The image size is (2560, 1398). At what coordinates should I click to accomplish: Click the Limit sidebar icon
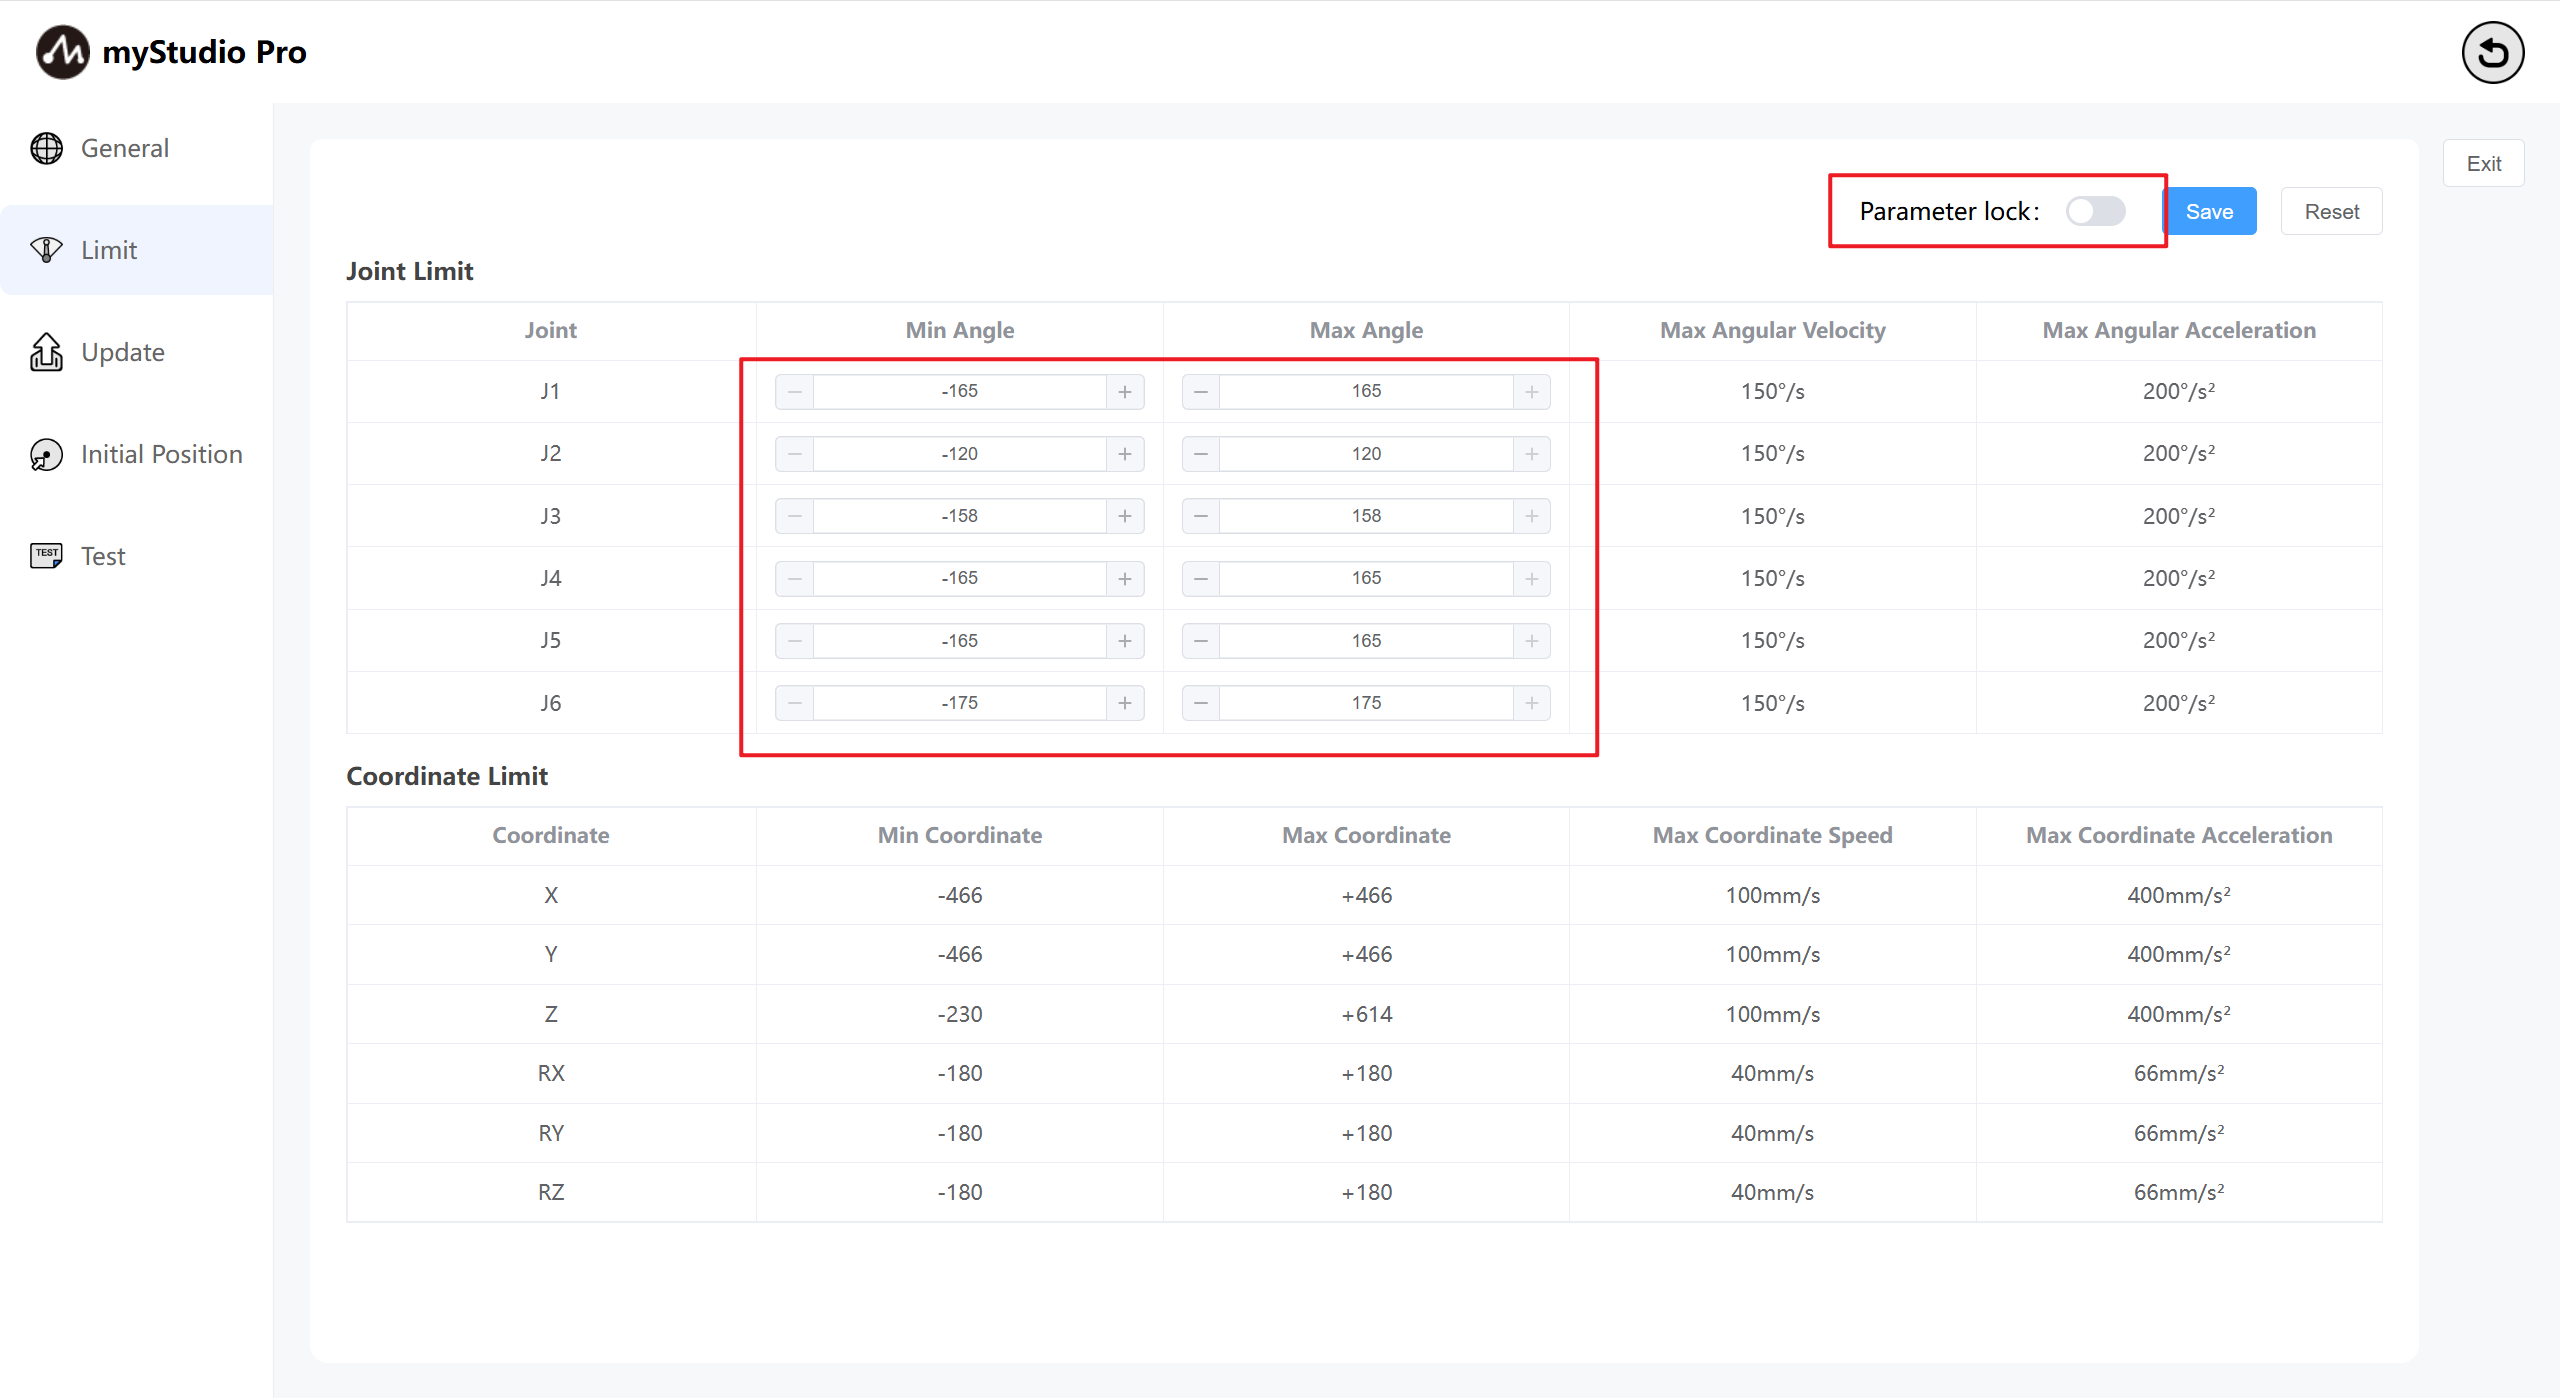[46, 250]
